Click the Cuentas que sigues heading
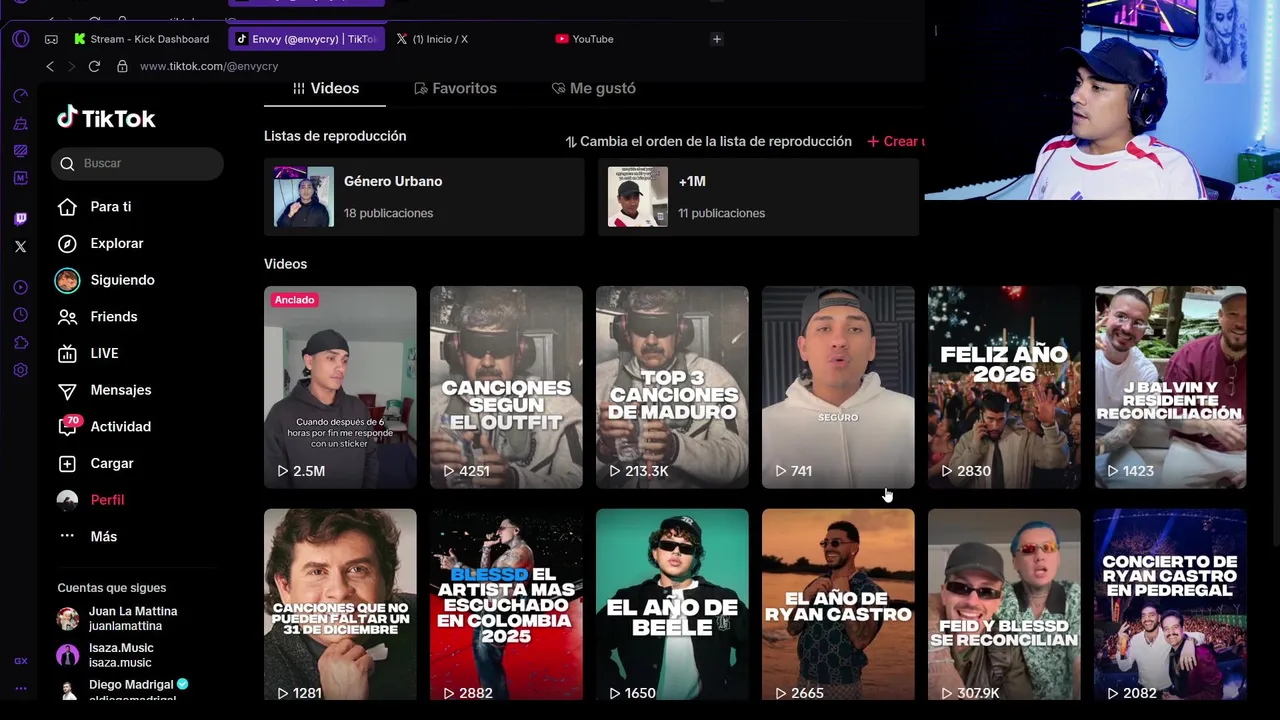The image size is (1280, 720). 112,588
